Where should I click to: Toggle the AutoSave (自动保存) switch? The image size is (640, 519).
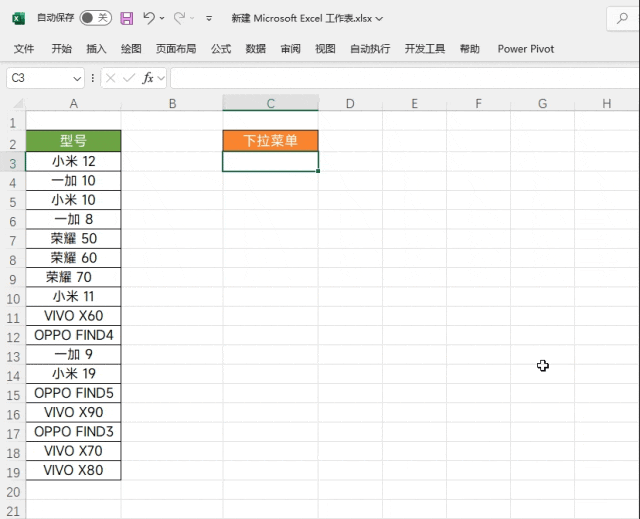96,18
